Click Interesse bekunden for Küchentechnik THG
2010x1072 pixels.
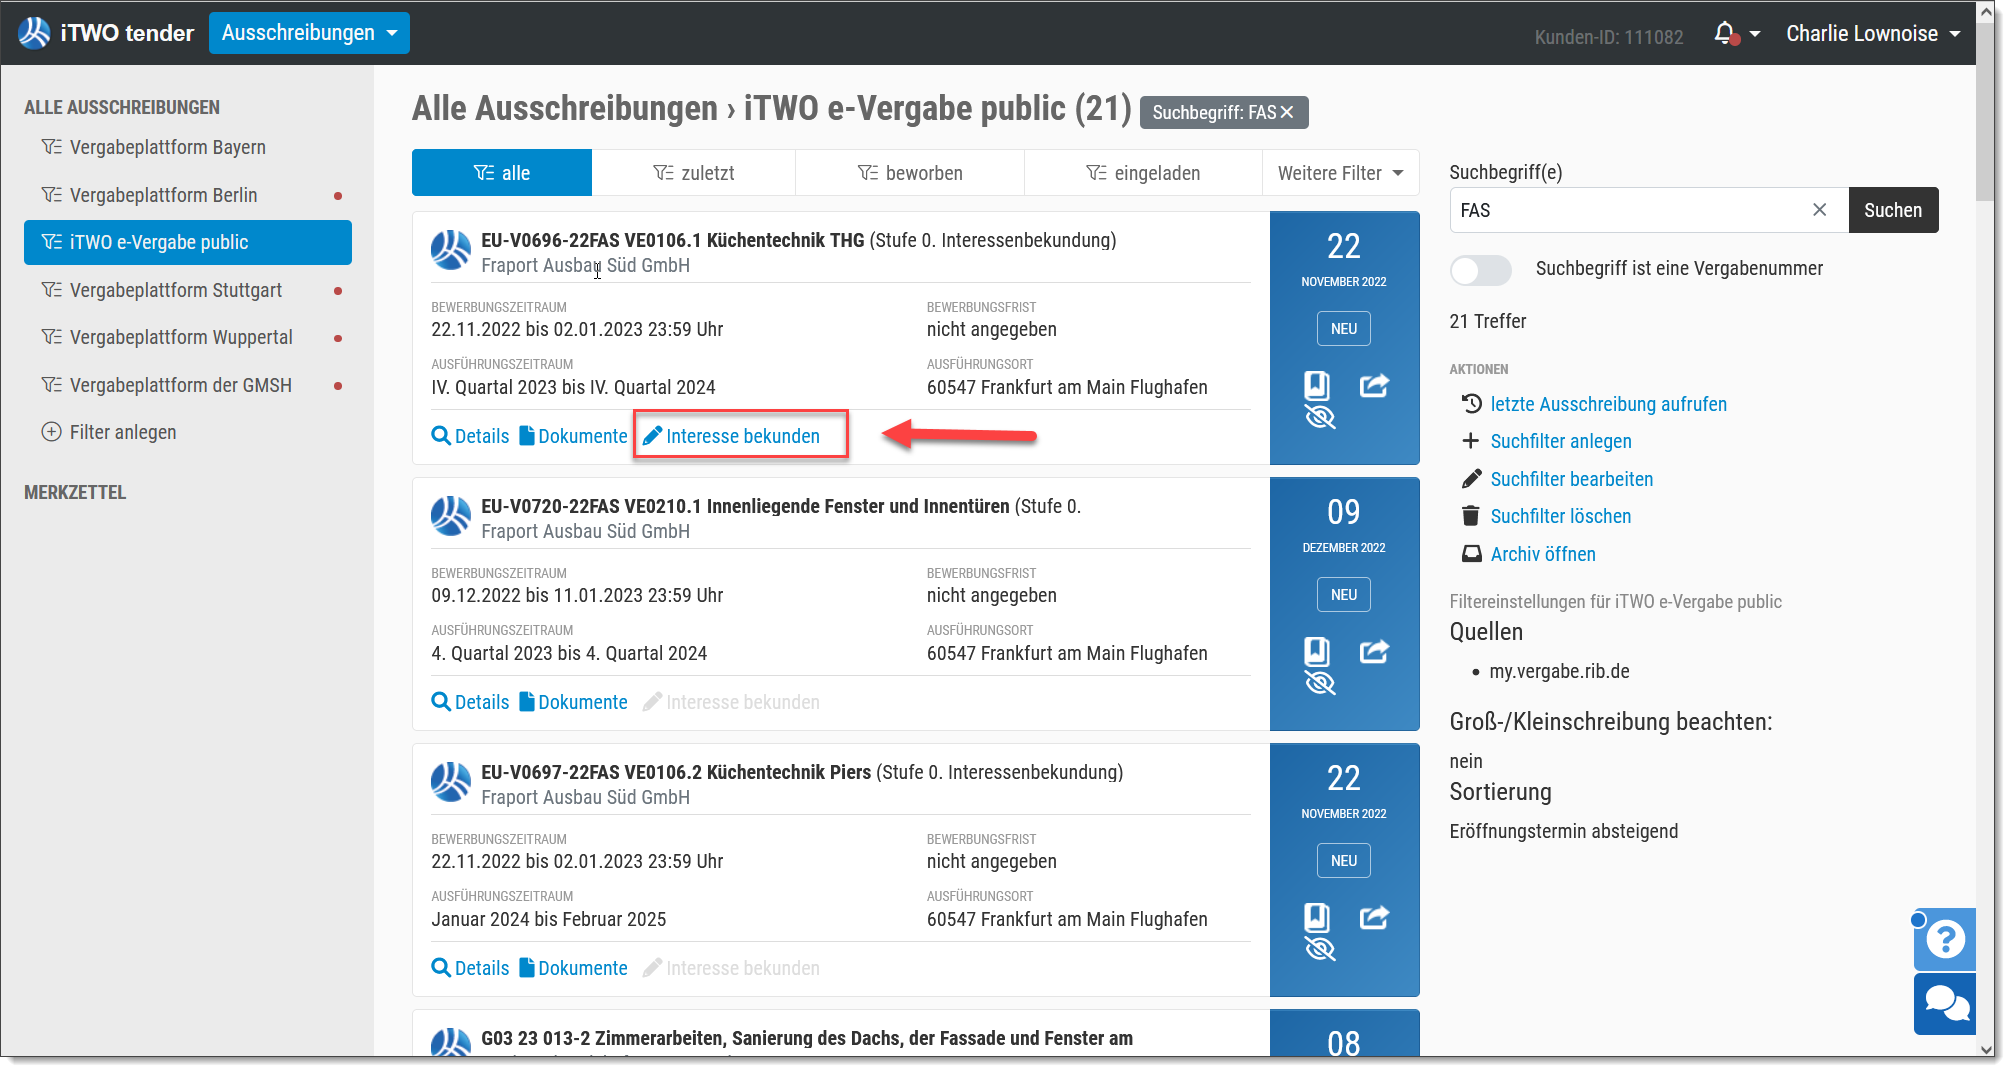coord(731,436)
